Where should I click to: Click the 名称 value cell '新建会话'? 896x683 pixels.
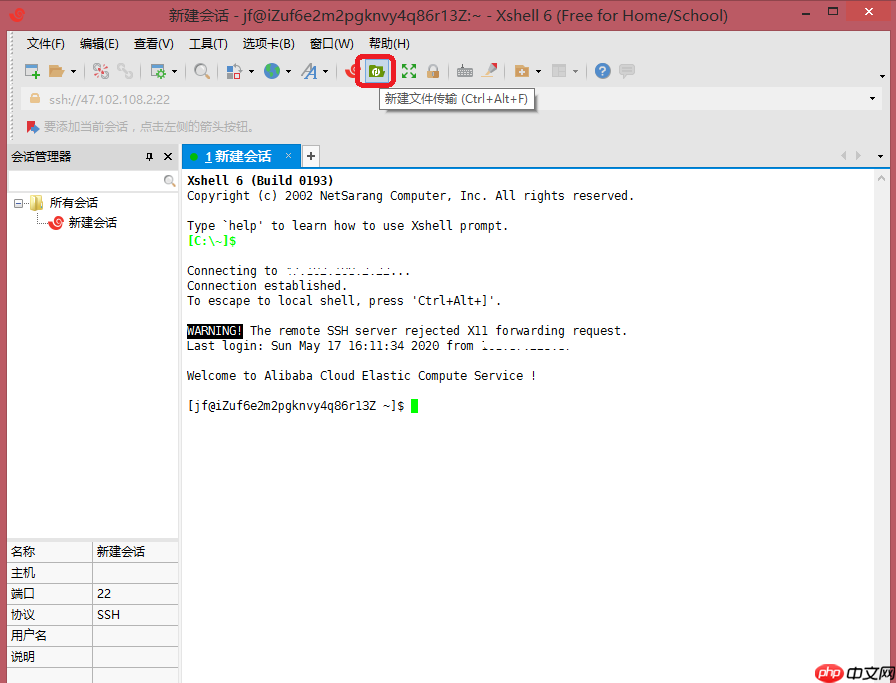coord(135,552)
